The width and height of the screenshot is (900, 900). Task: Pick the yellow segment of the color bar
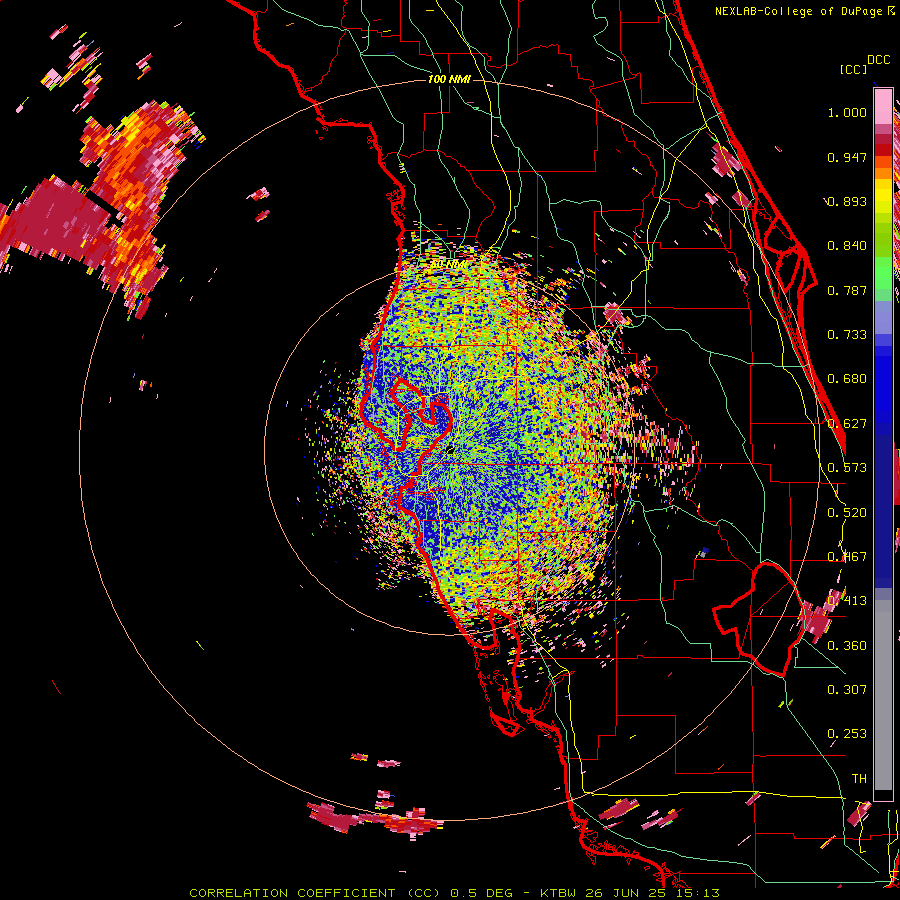[x=883, y=197]
